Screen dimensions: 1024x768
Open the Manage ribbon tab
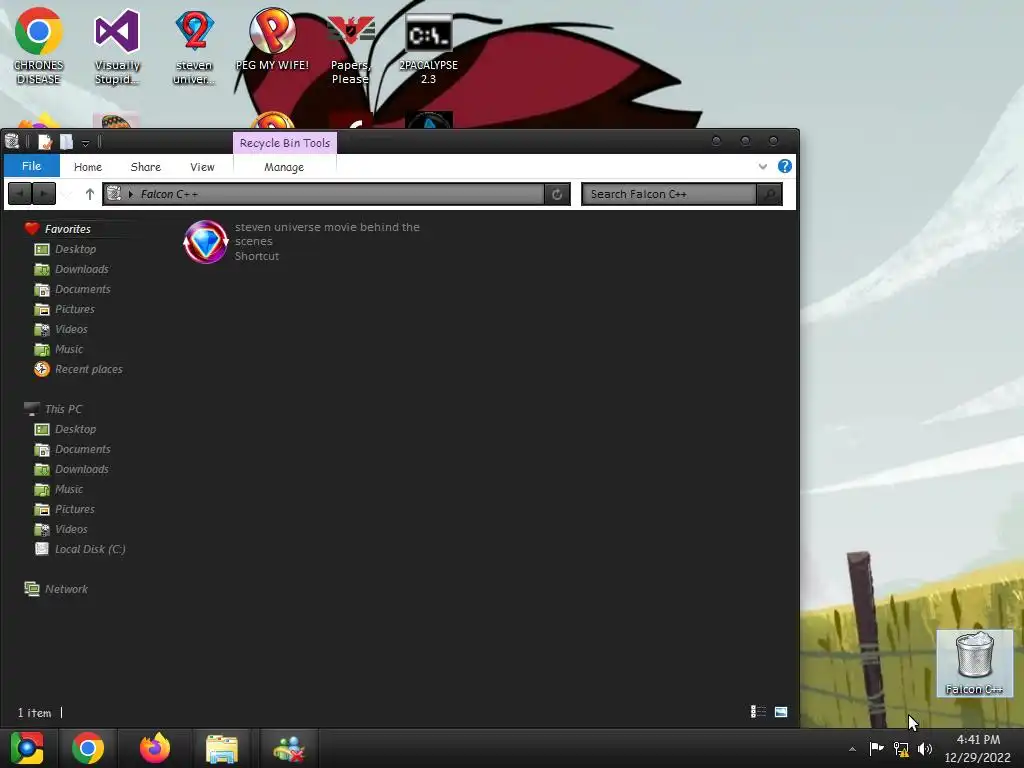tap(284, 167)
